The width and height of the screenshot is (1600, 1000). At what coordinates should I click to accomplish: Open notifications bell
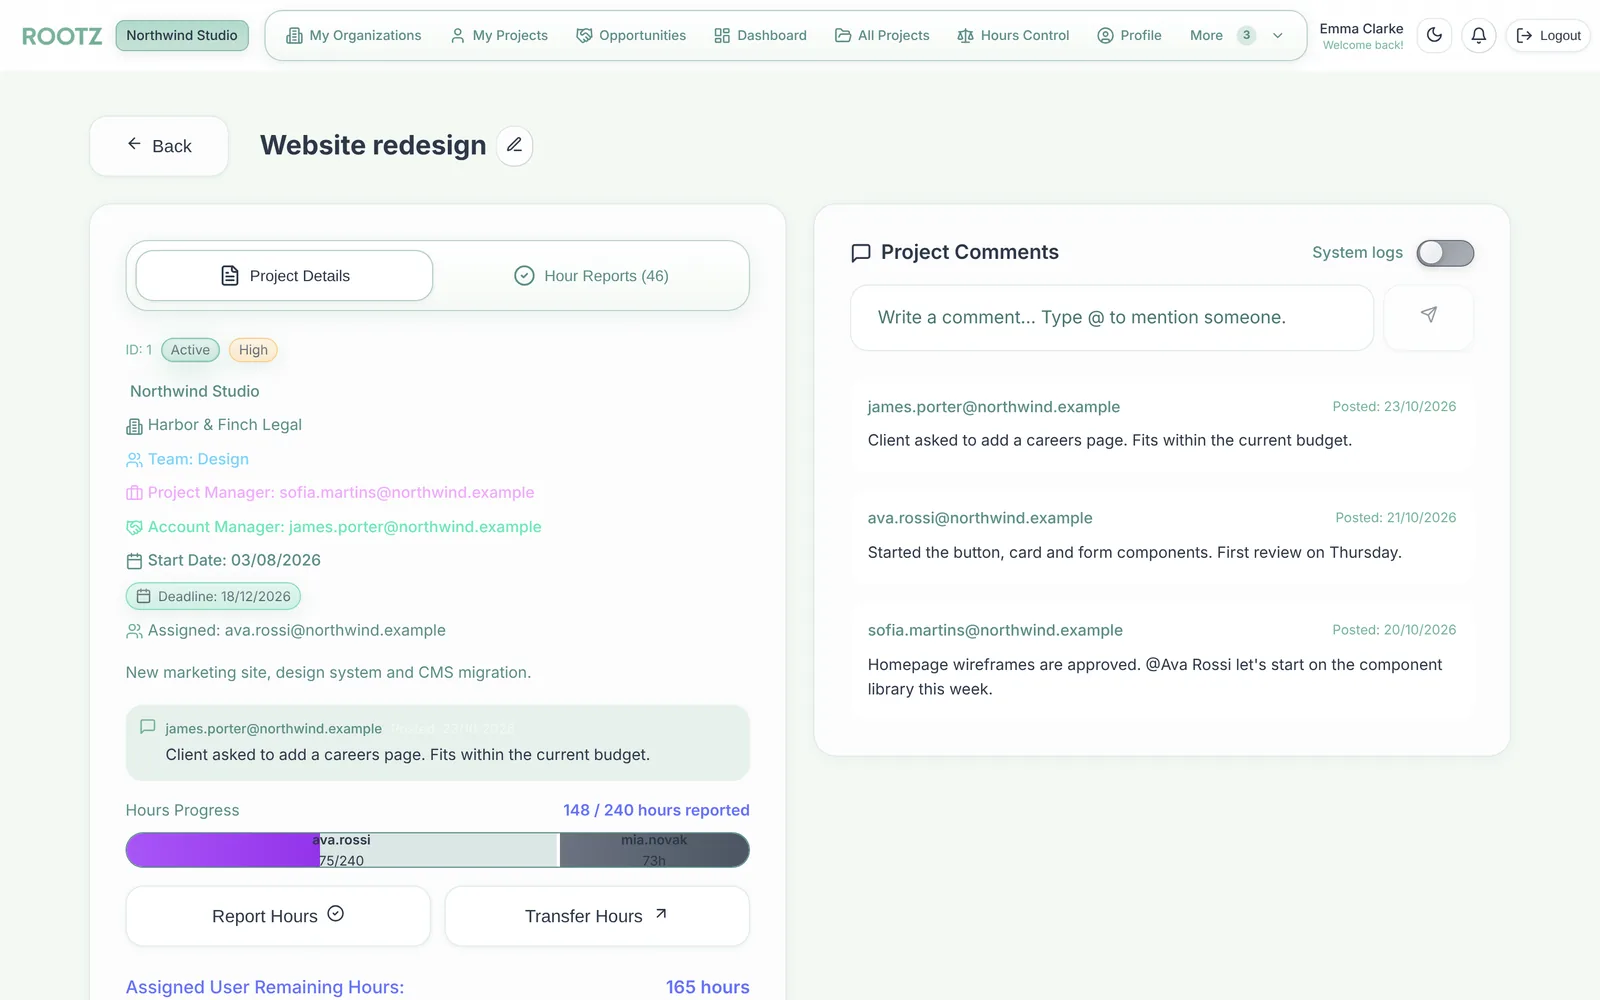pos(1478,35)
